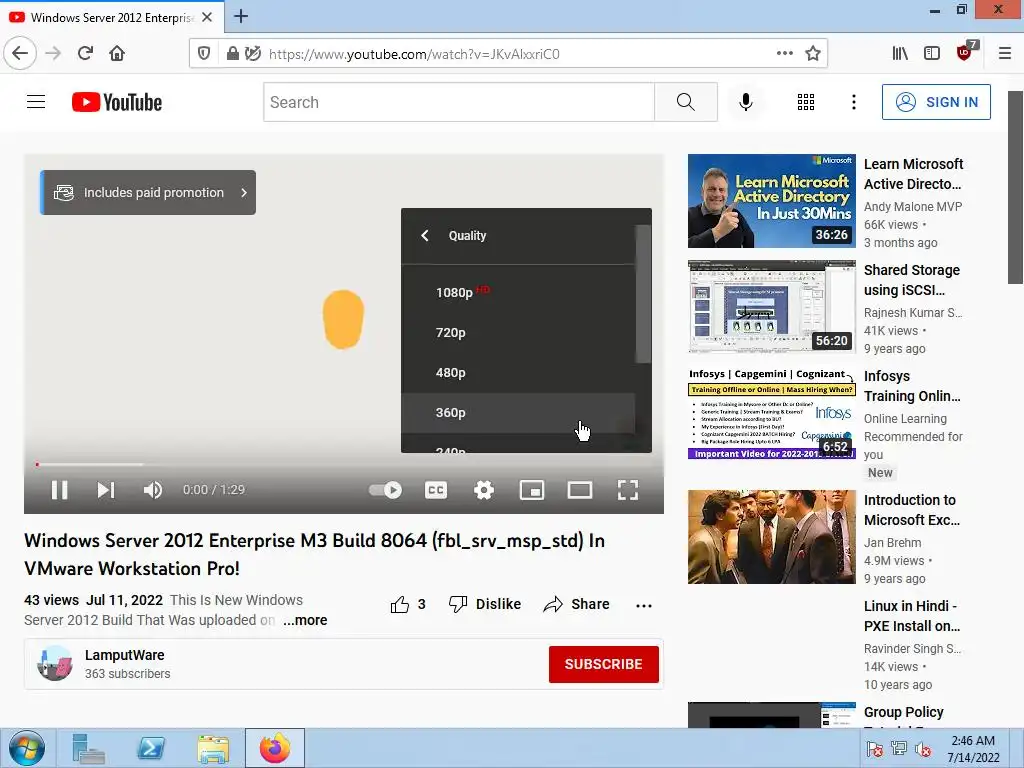Open Introduction to Microsoft Exchange video title
The image size is (1024, 768).
click(912, 510)
